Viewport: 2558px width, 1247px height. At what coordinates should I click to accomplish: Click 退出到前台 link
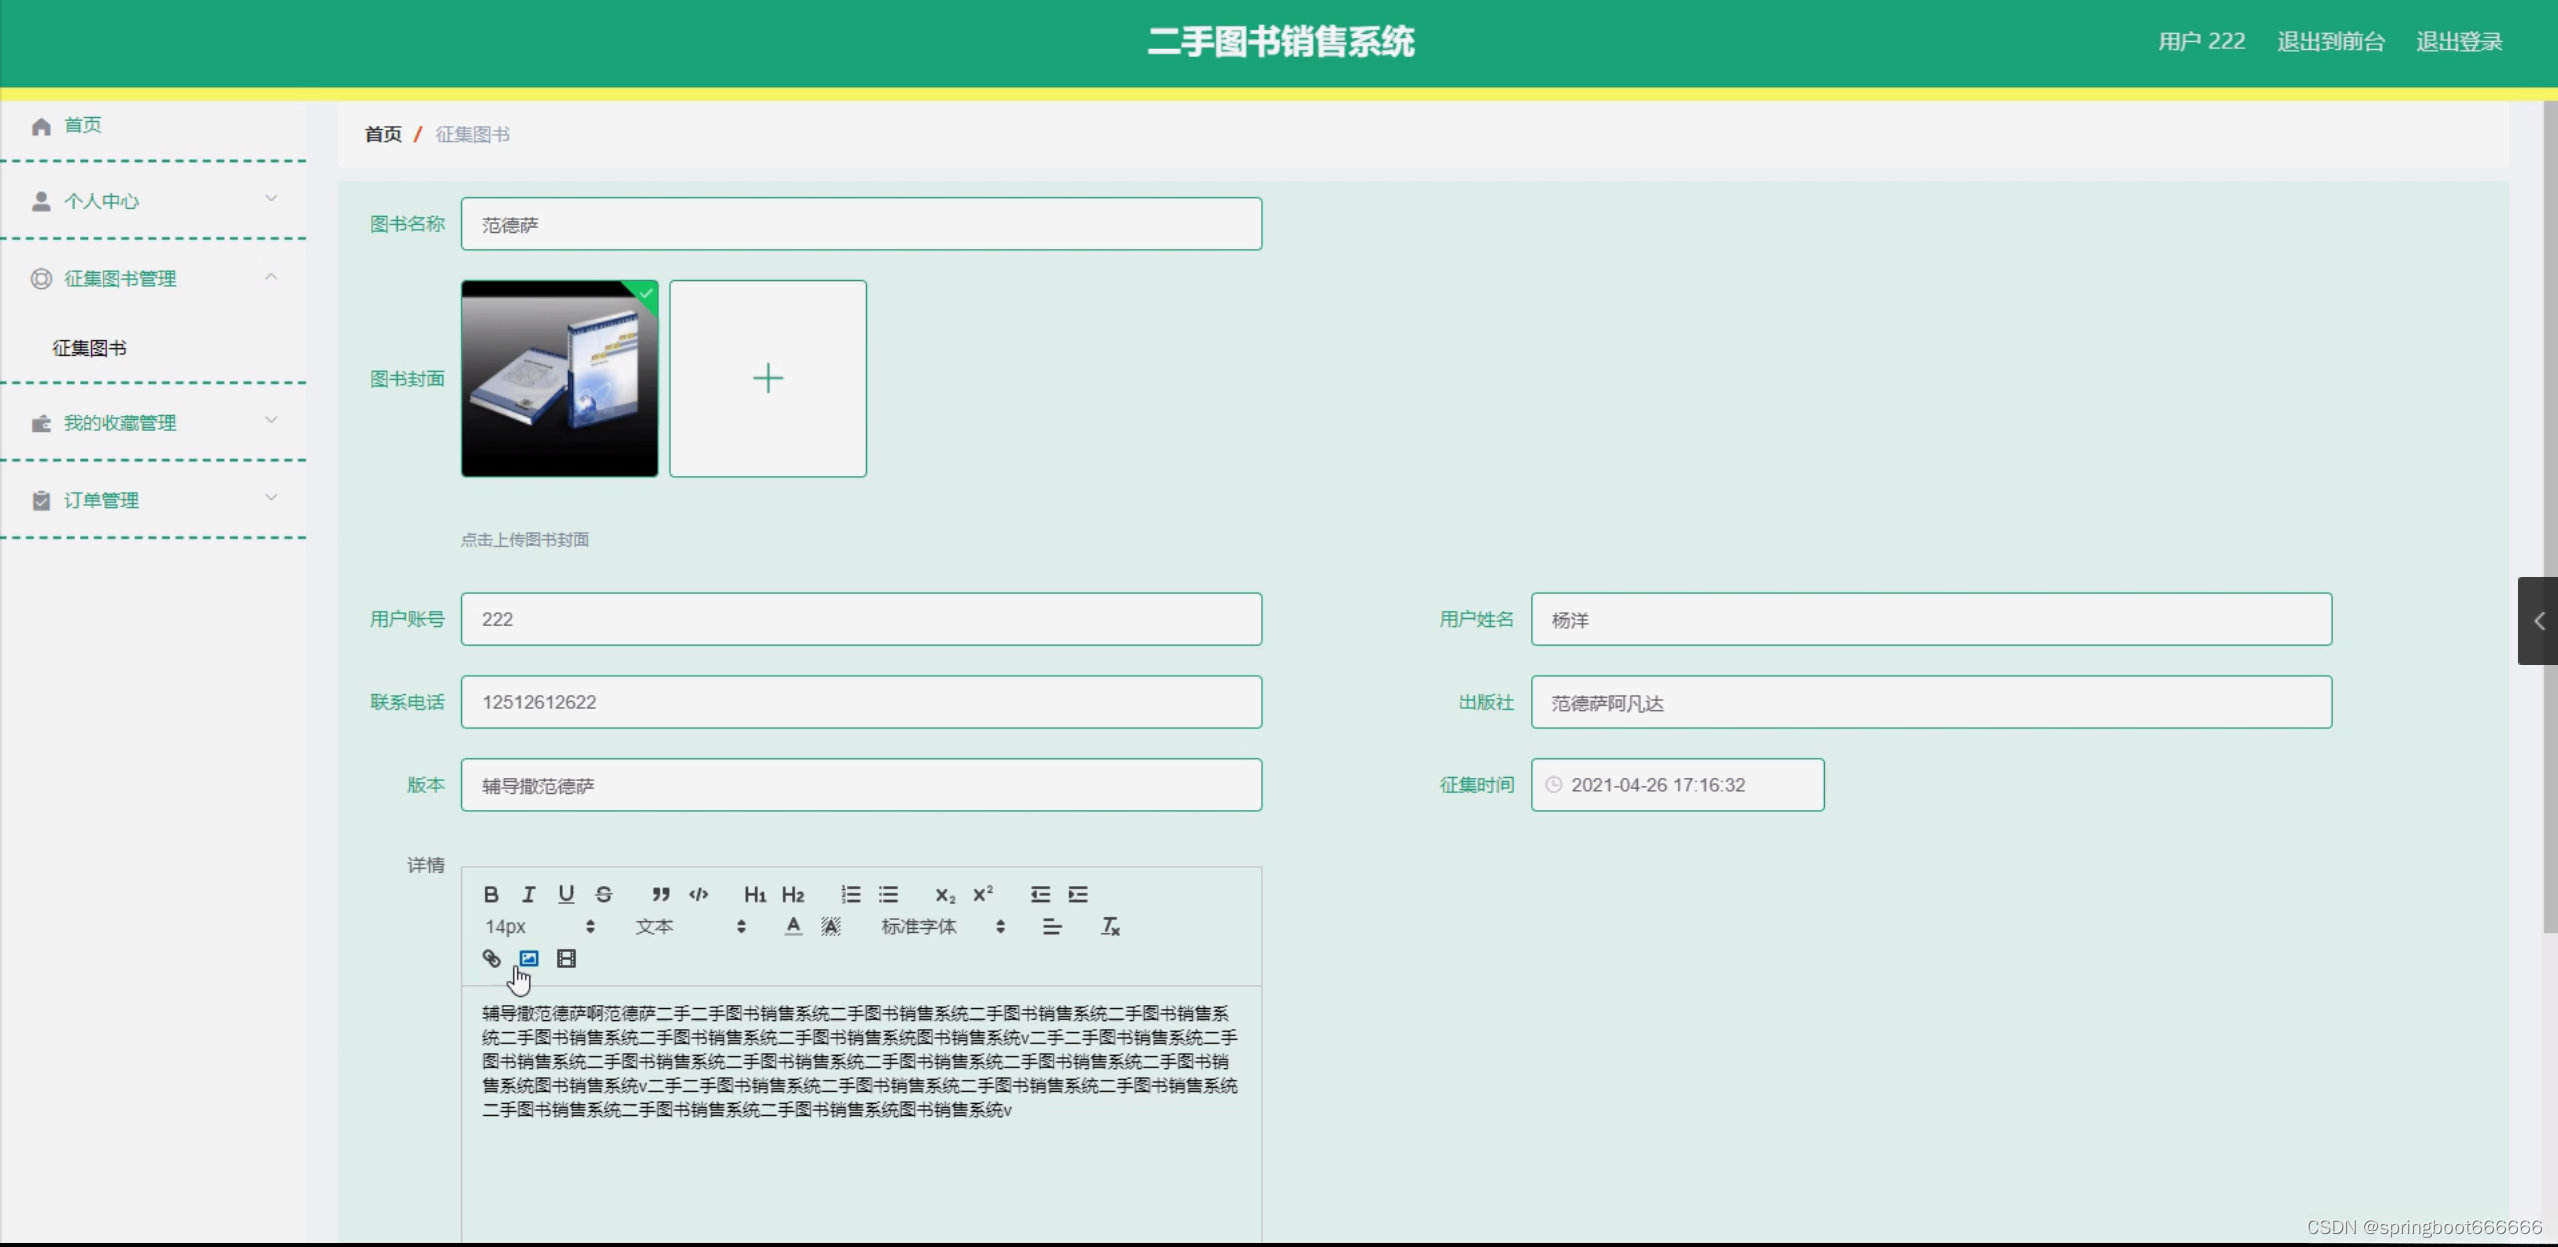[x=2330, y=42]
